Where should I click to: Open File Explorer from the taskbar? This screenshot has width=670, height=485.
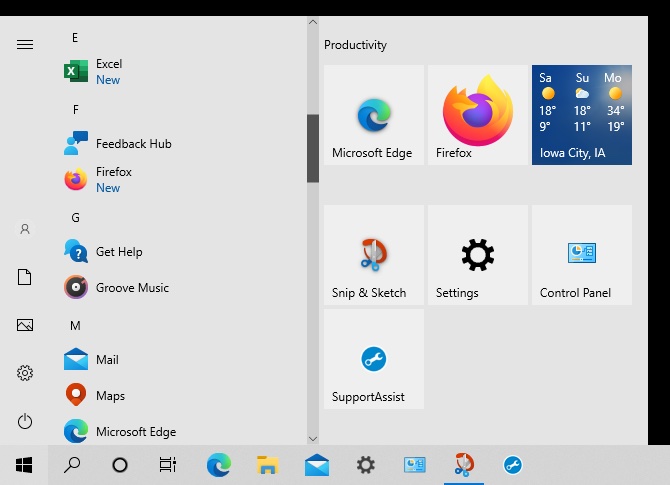point(267,465)
